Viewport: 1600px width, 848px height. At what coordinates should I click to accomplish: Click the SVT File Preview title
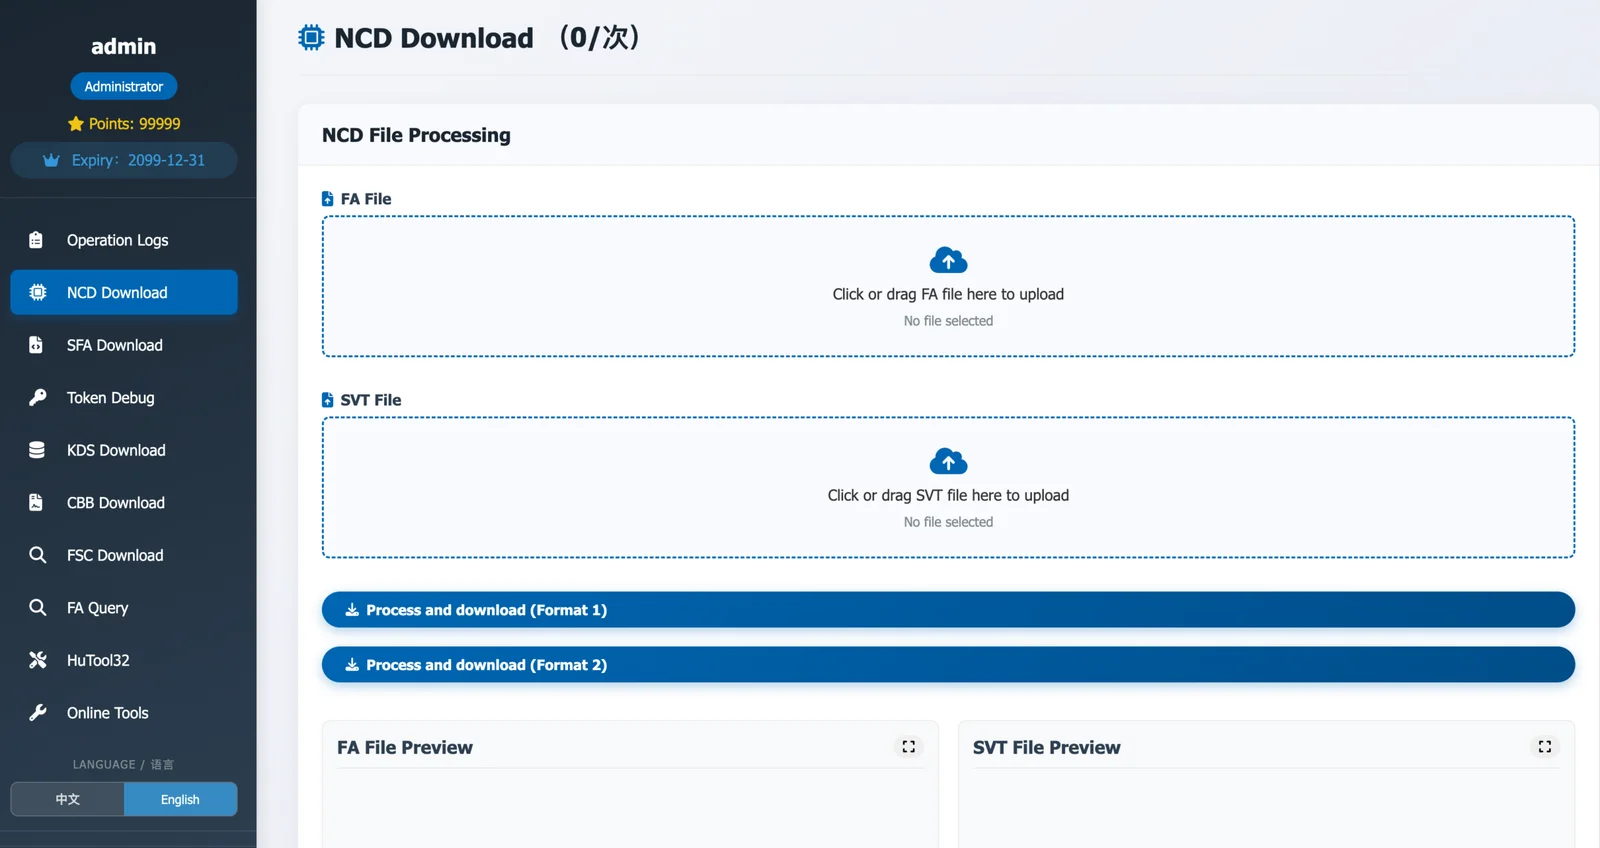[x=1046, y=747]
